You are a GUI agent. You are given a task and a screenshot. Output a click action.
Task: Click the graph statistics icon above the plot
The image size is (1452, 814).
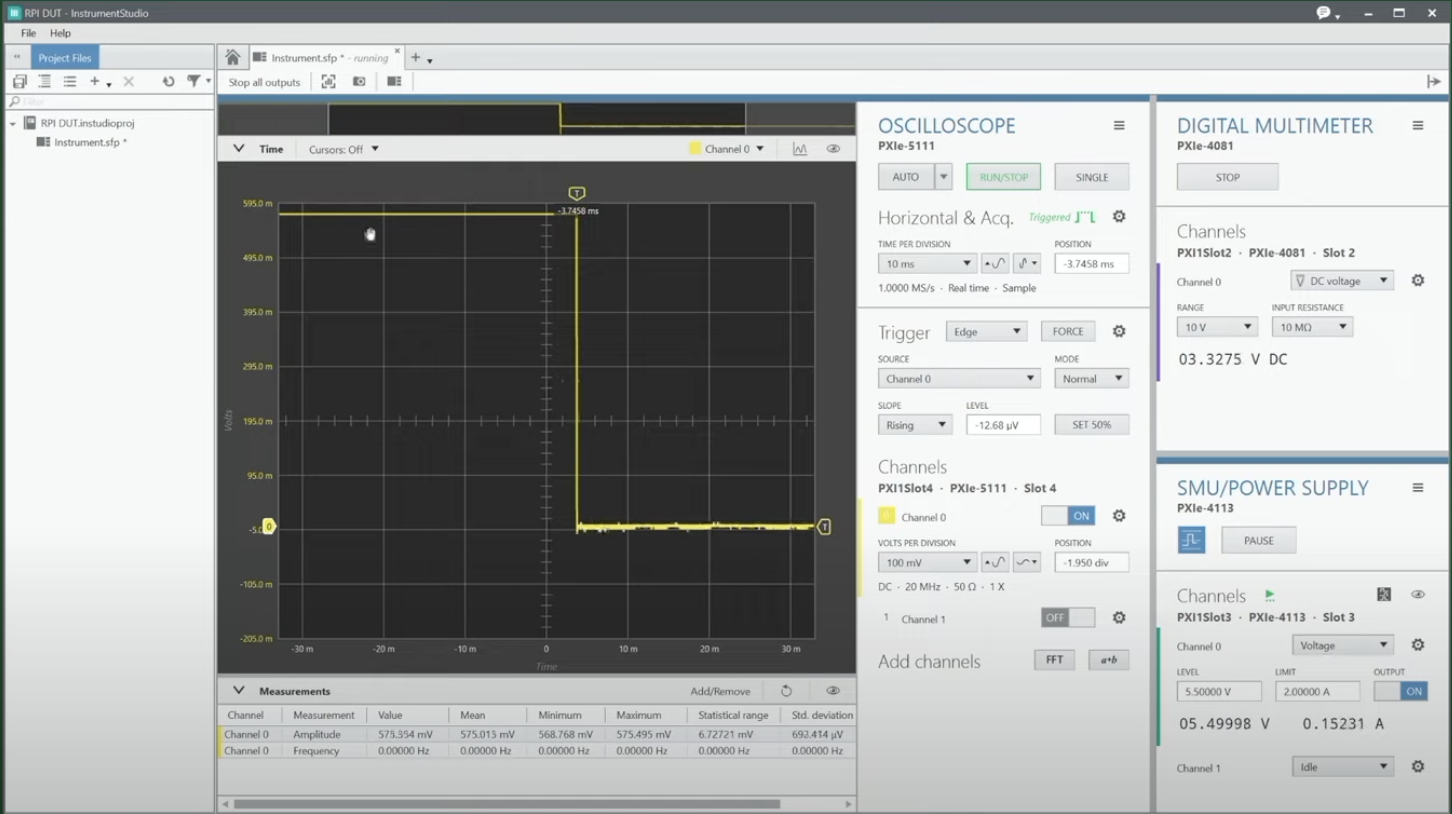(x=800, y=149)
